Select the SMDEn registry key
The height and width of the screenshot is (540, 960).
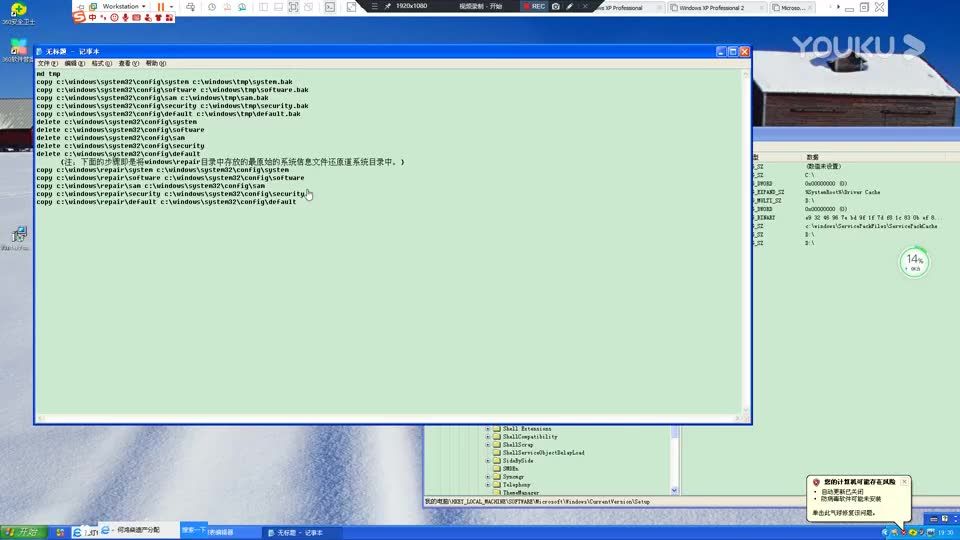(x=511, y=469)
